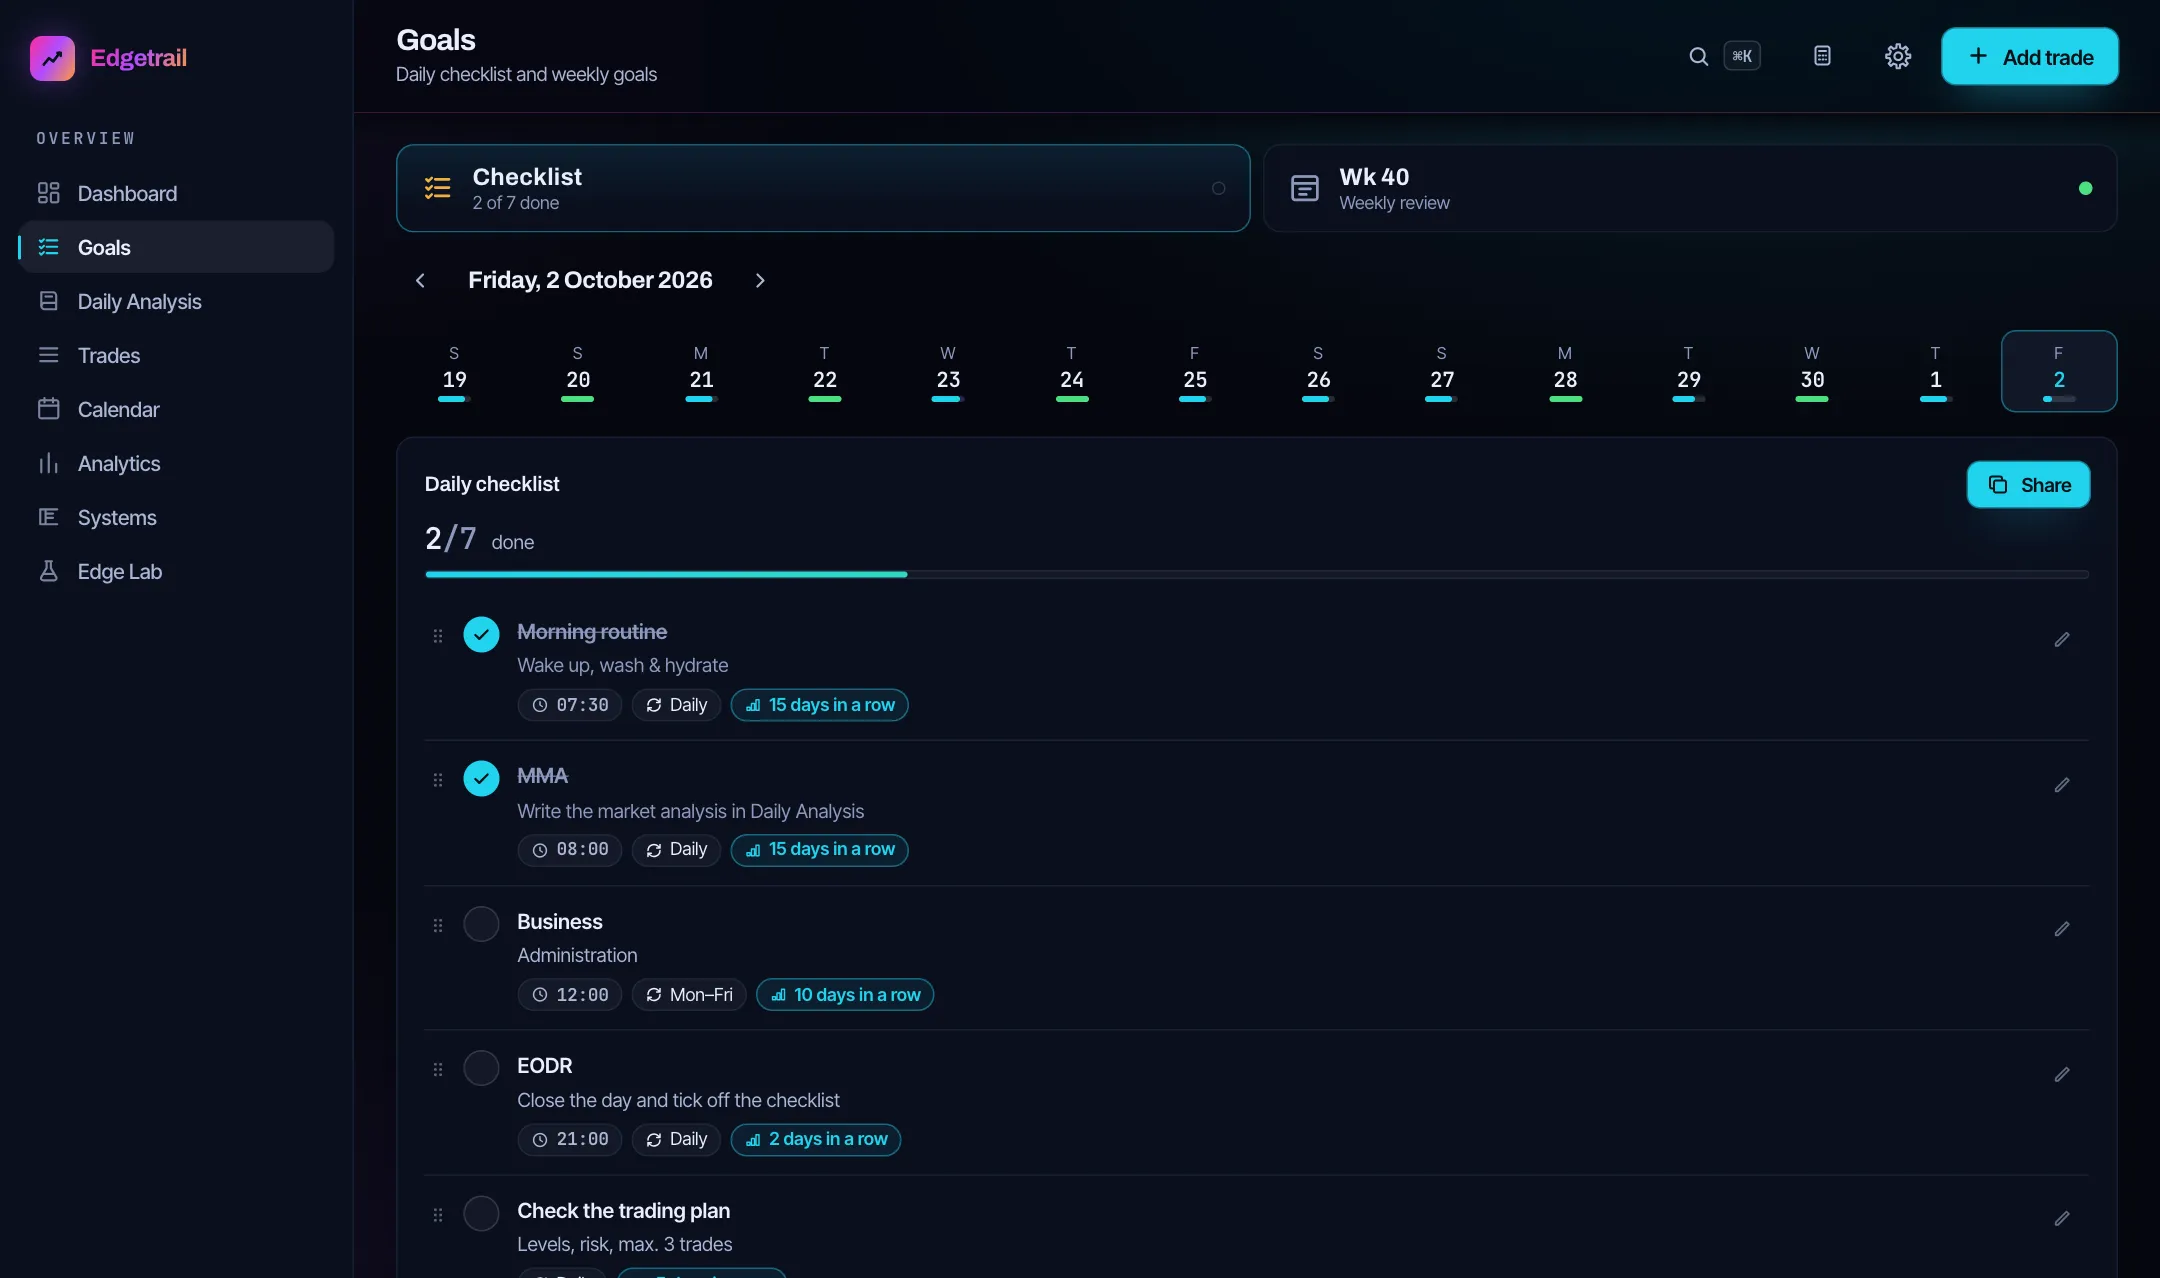The height and width of the screenshot is (1278, 2160).
Task: Edit the Morning routine item pencil
Action: (x=2062, y=639)
